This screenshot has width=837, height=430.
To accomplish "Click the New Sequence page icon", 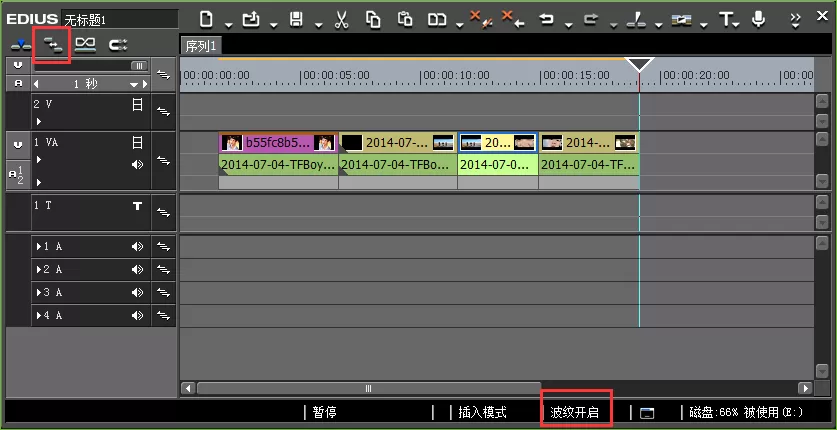I will point(206,20).
